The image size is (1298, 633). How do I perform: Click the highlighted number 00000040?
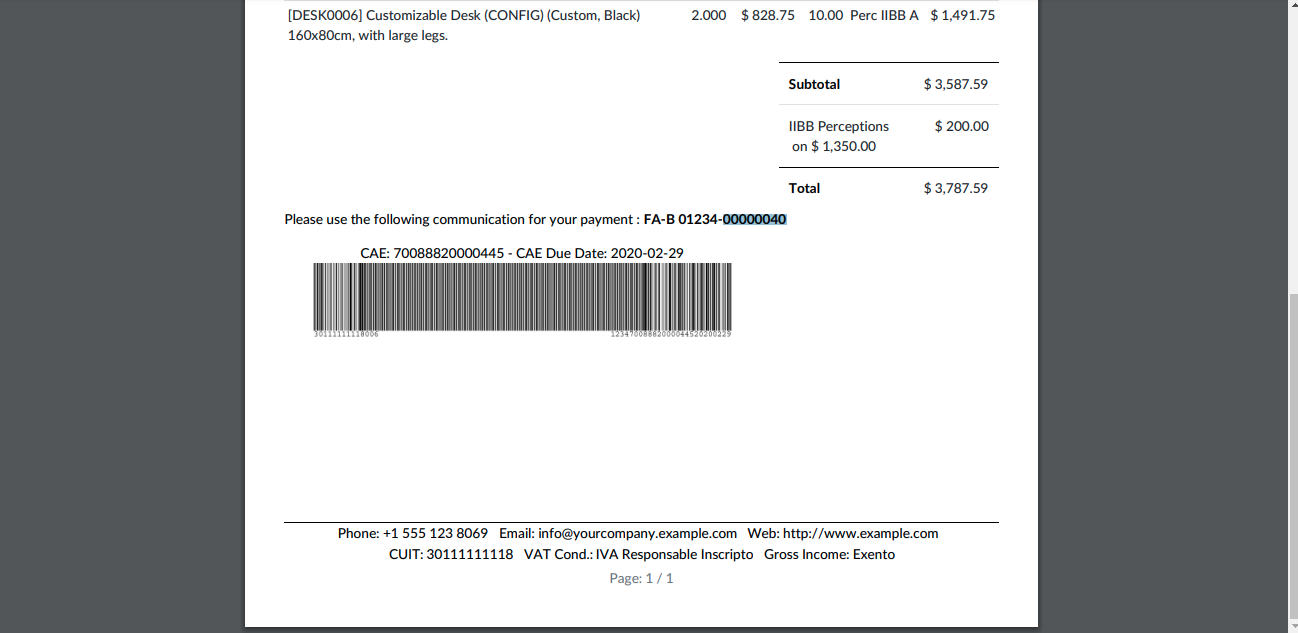point(755,219)
